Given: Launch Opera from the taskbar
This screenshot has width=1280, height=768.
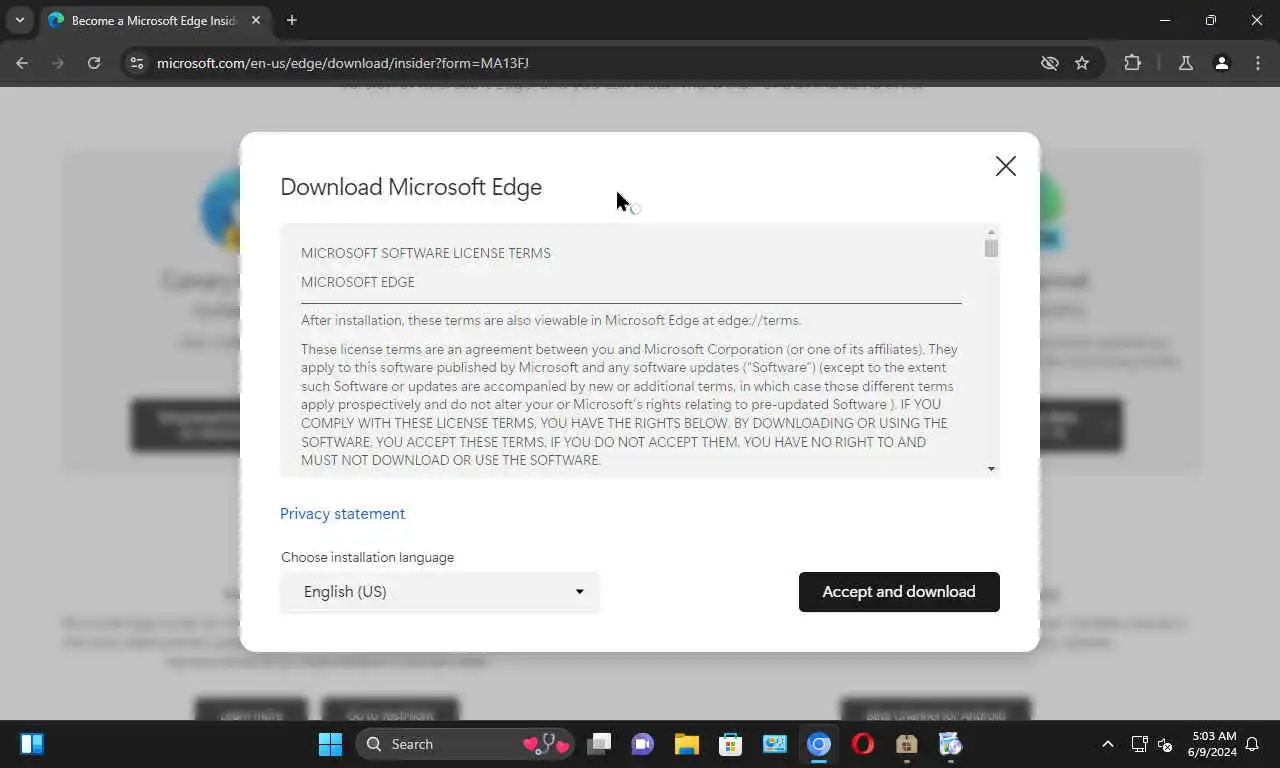Looking at the screenshot, I should 863,744.
